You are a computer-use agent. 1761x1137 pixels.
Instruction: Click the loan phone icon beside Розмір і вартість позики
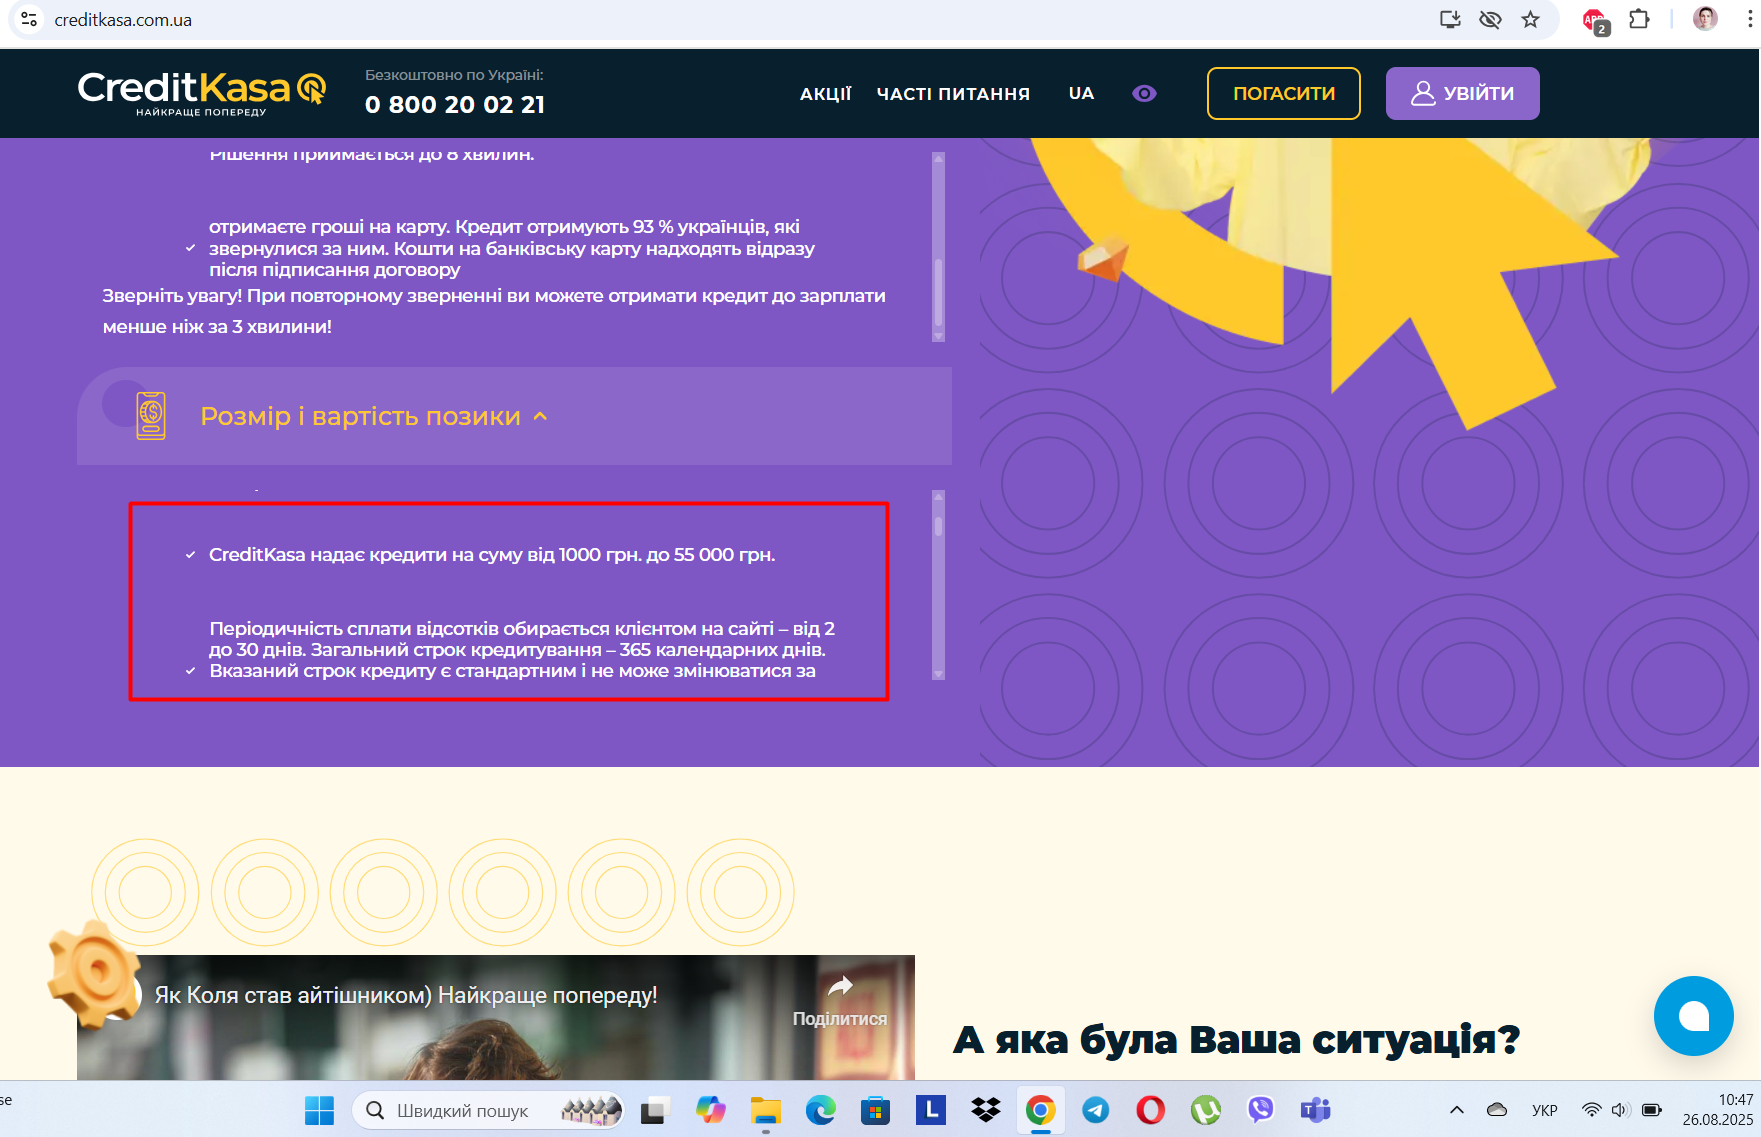coord(151,416)
